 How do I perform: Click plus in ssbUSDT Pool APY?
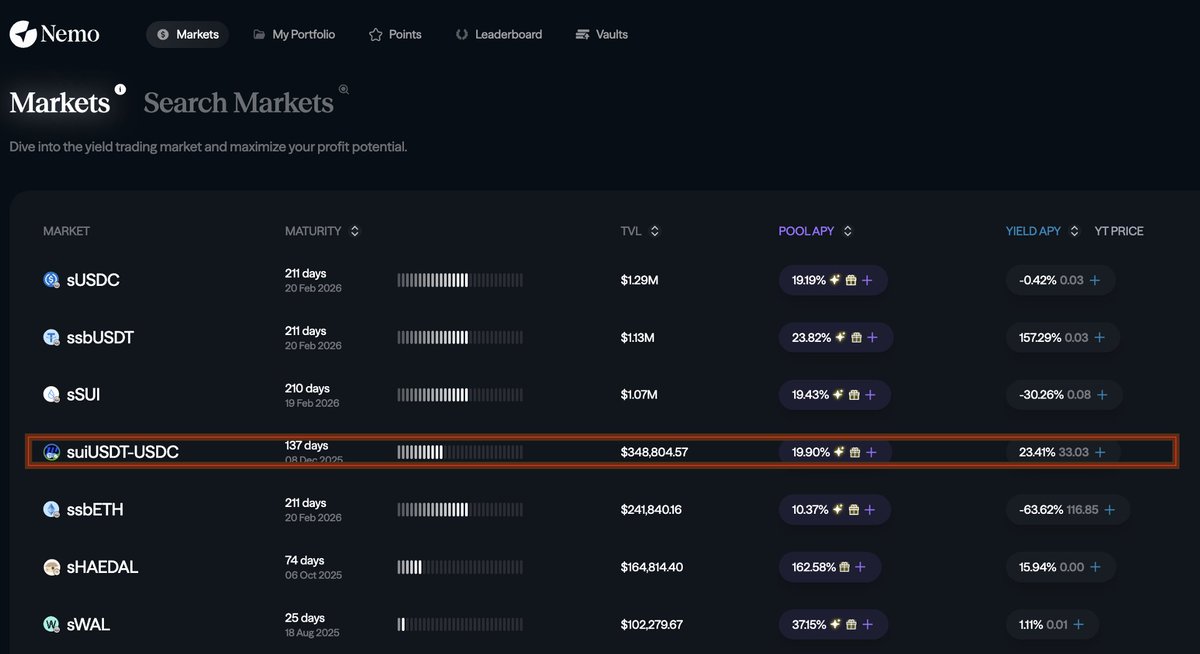[872, 338]
